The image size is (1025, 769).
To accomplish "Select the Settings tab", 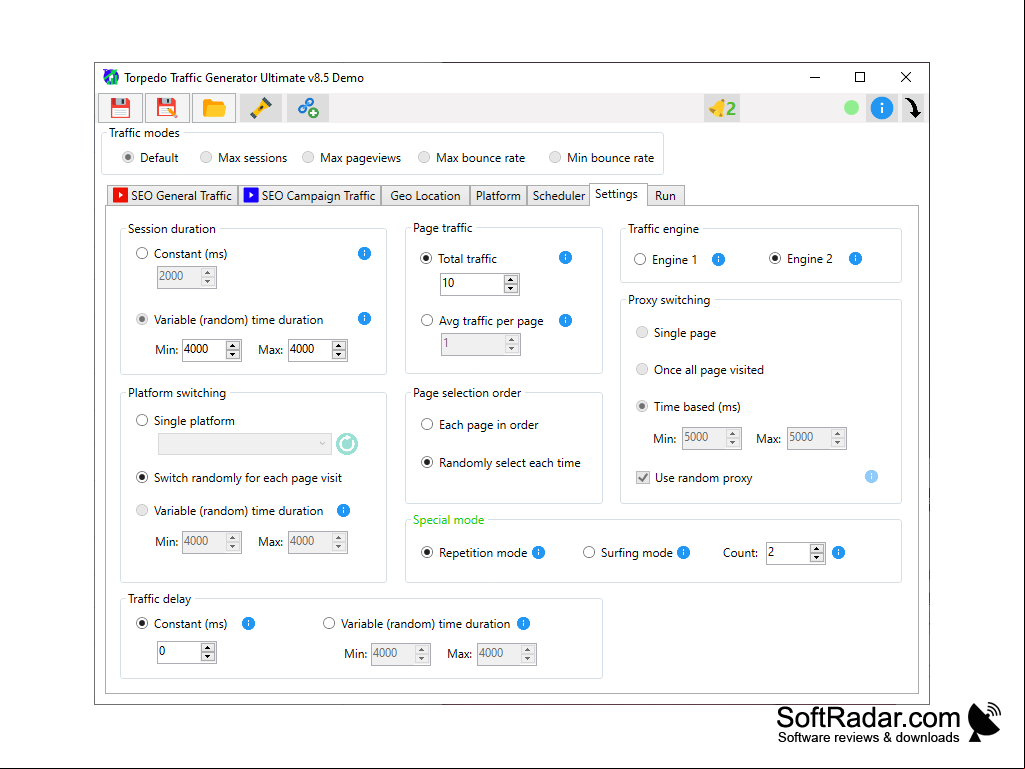I will coord(616,194).
